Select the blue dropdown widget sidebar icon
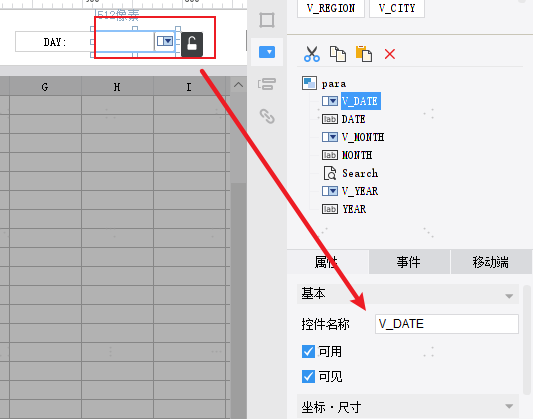Image resolution: width=533 pixels, height=419 pixels. pyautogui.click(x=267, y=52)
